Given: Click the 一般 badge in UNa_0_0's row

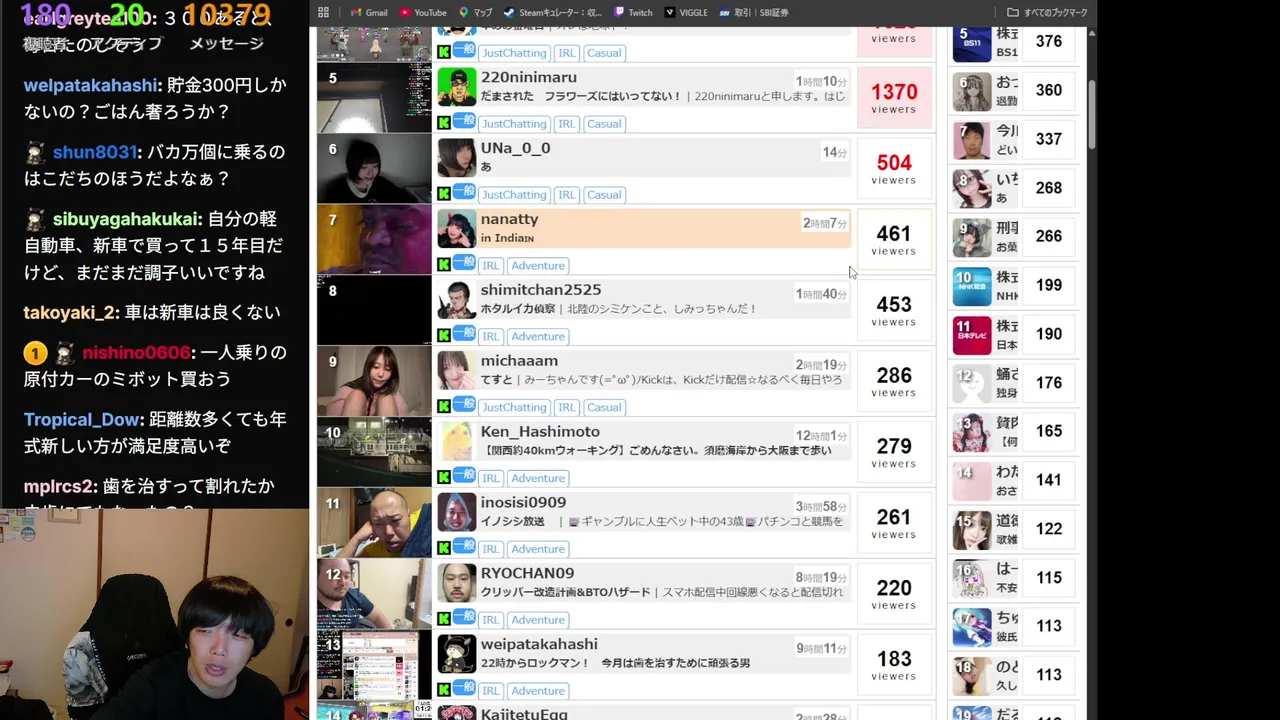Looking at the screenshot, I should pyautogui.click(x=464, y=191).
